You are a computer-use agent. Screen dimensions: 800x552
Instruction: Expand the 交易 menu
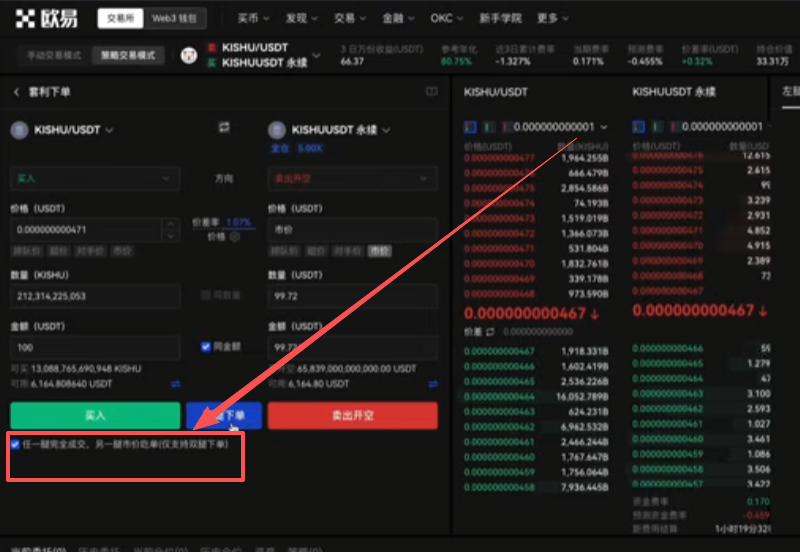coord(349,18)
